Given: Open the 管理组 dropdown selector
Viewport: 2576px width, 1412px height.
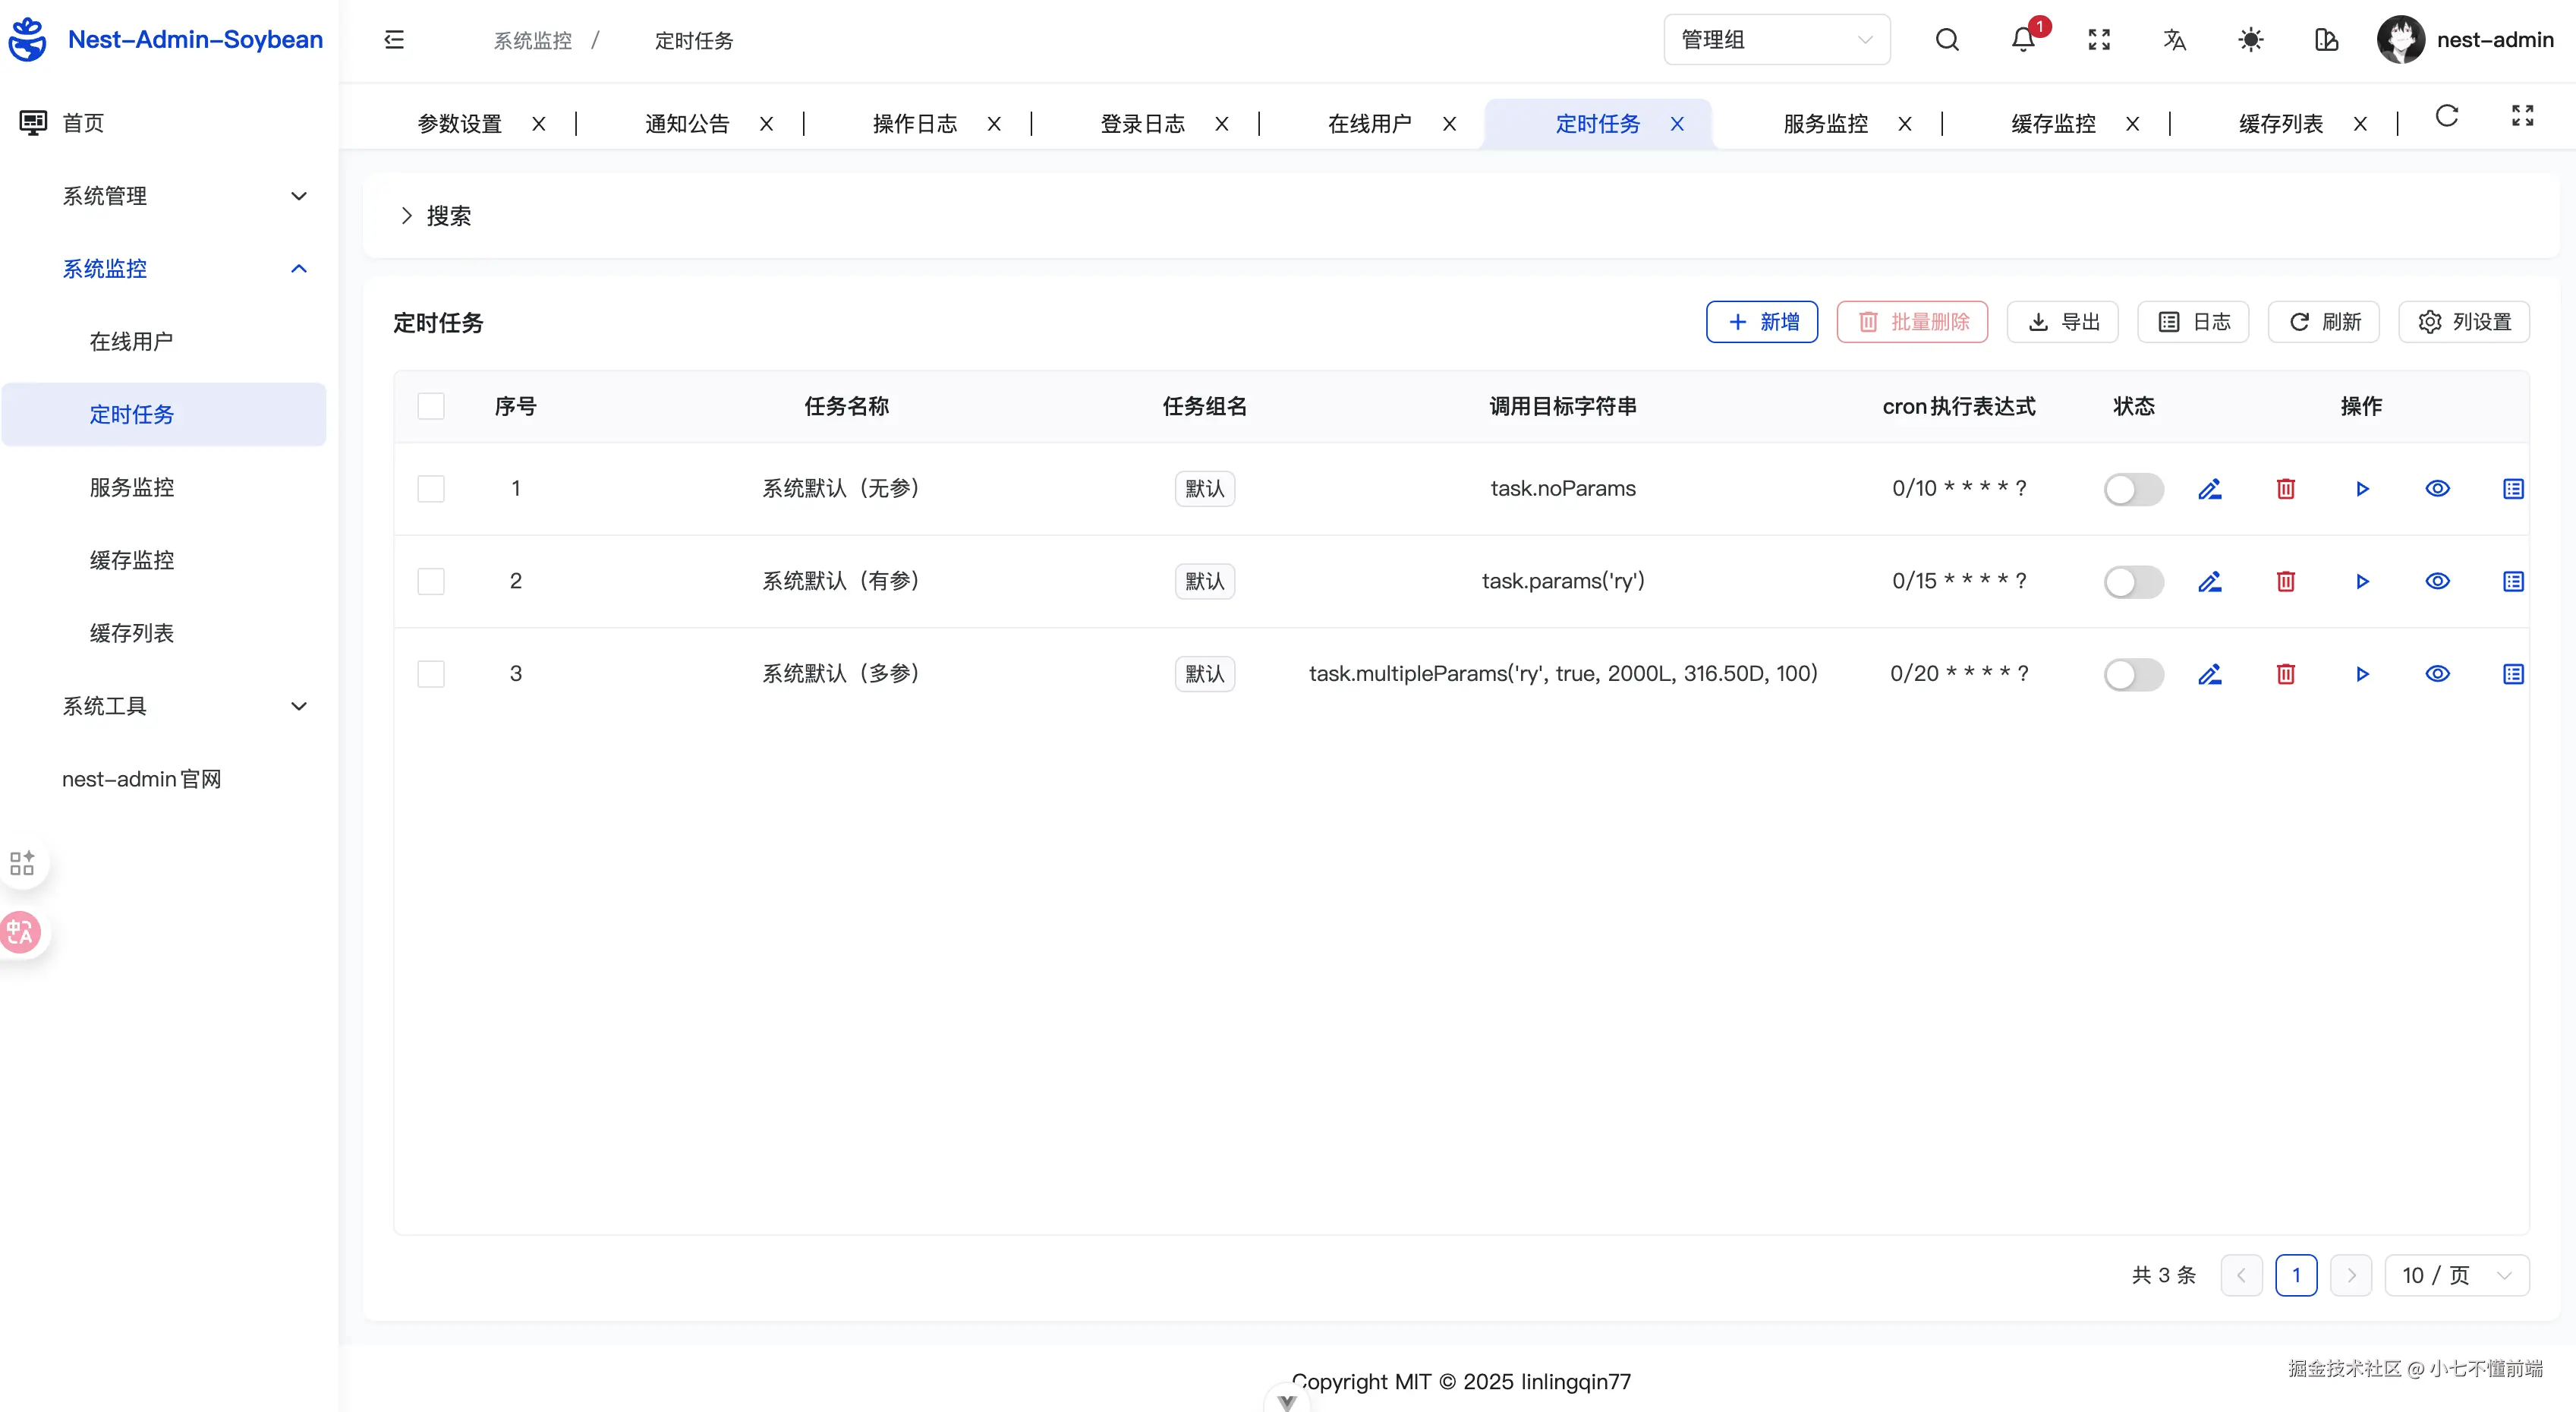Looking at the screenshot, I should [x=1776, y=40].
